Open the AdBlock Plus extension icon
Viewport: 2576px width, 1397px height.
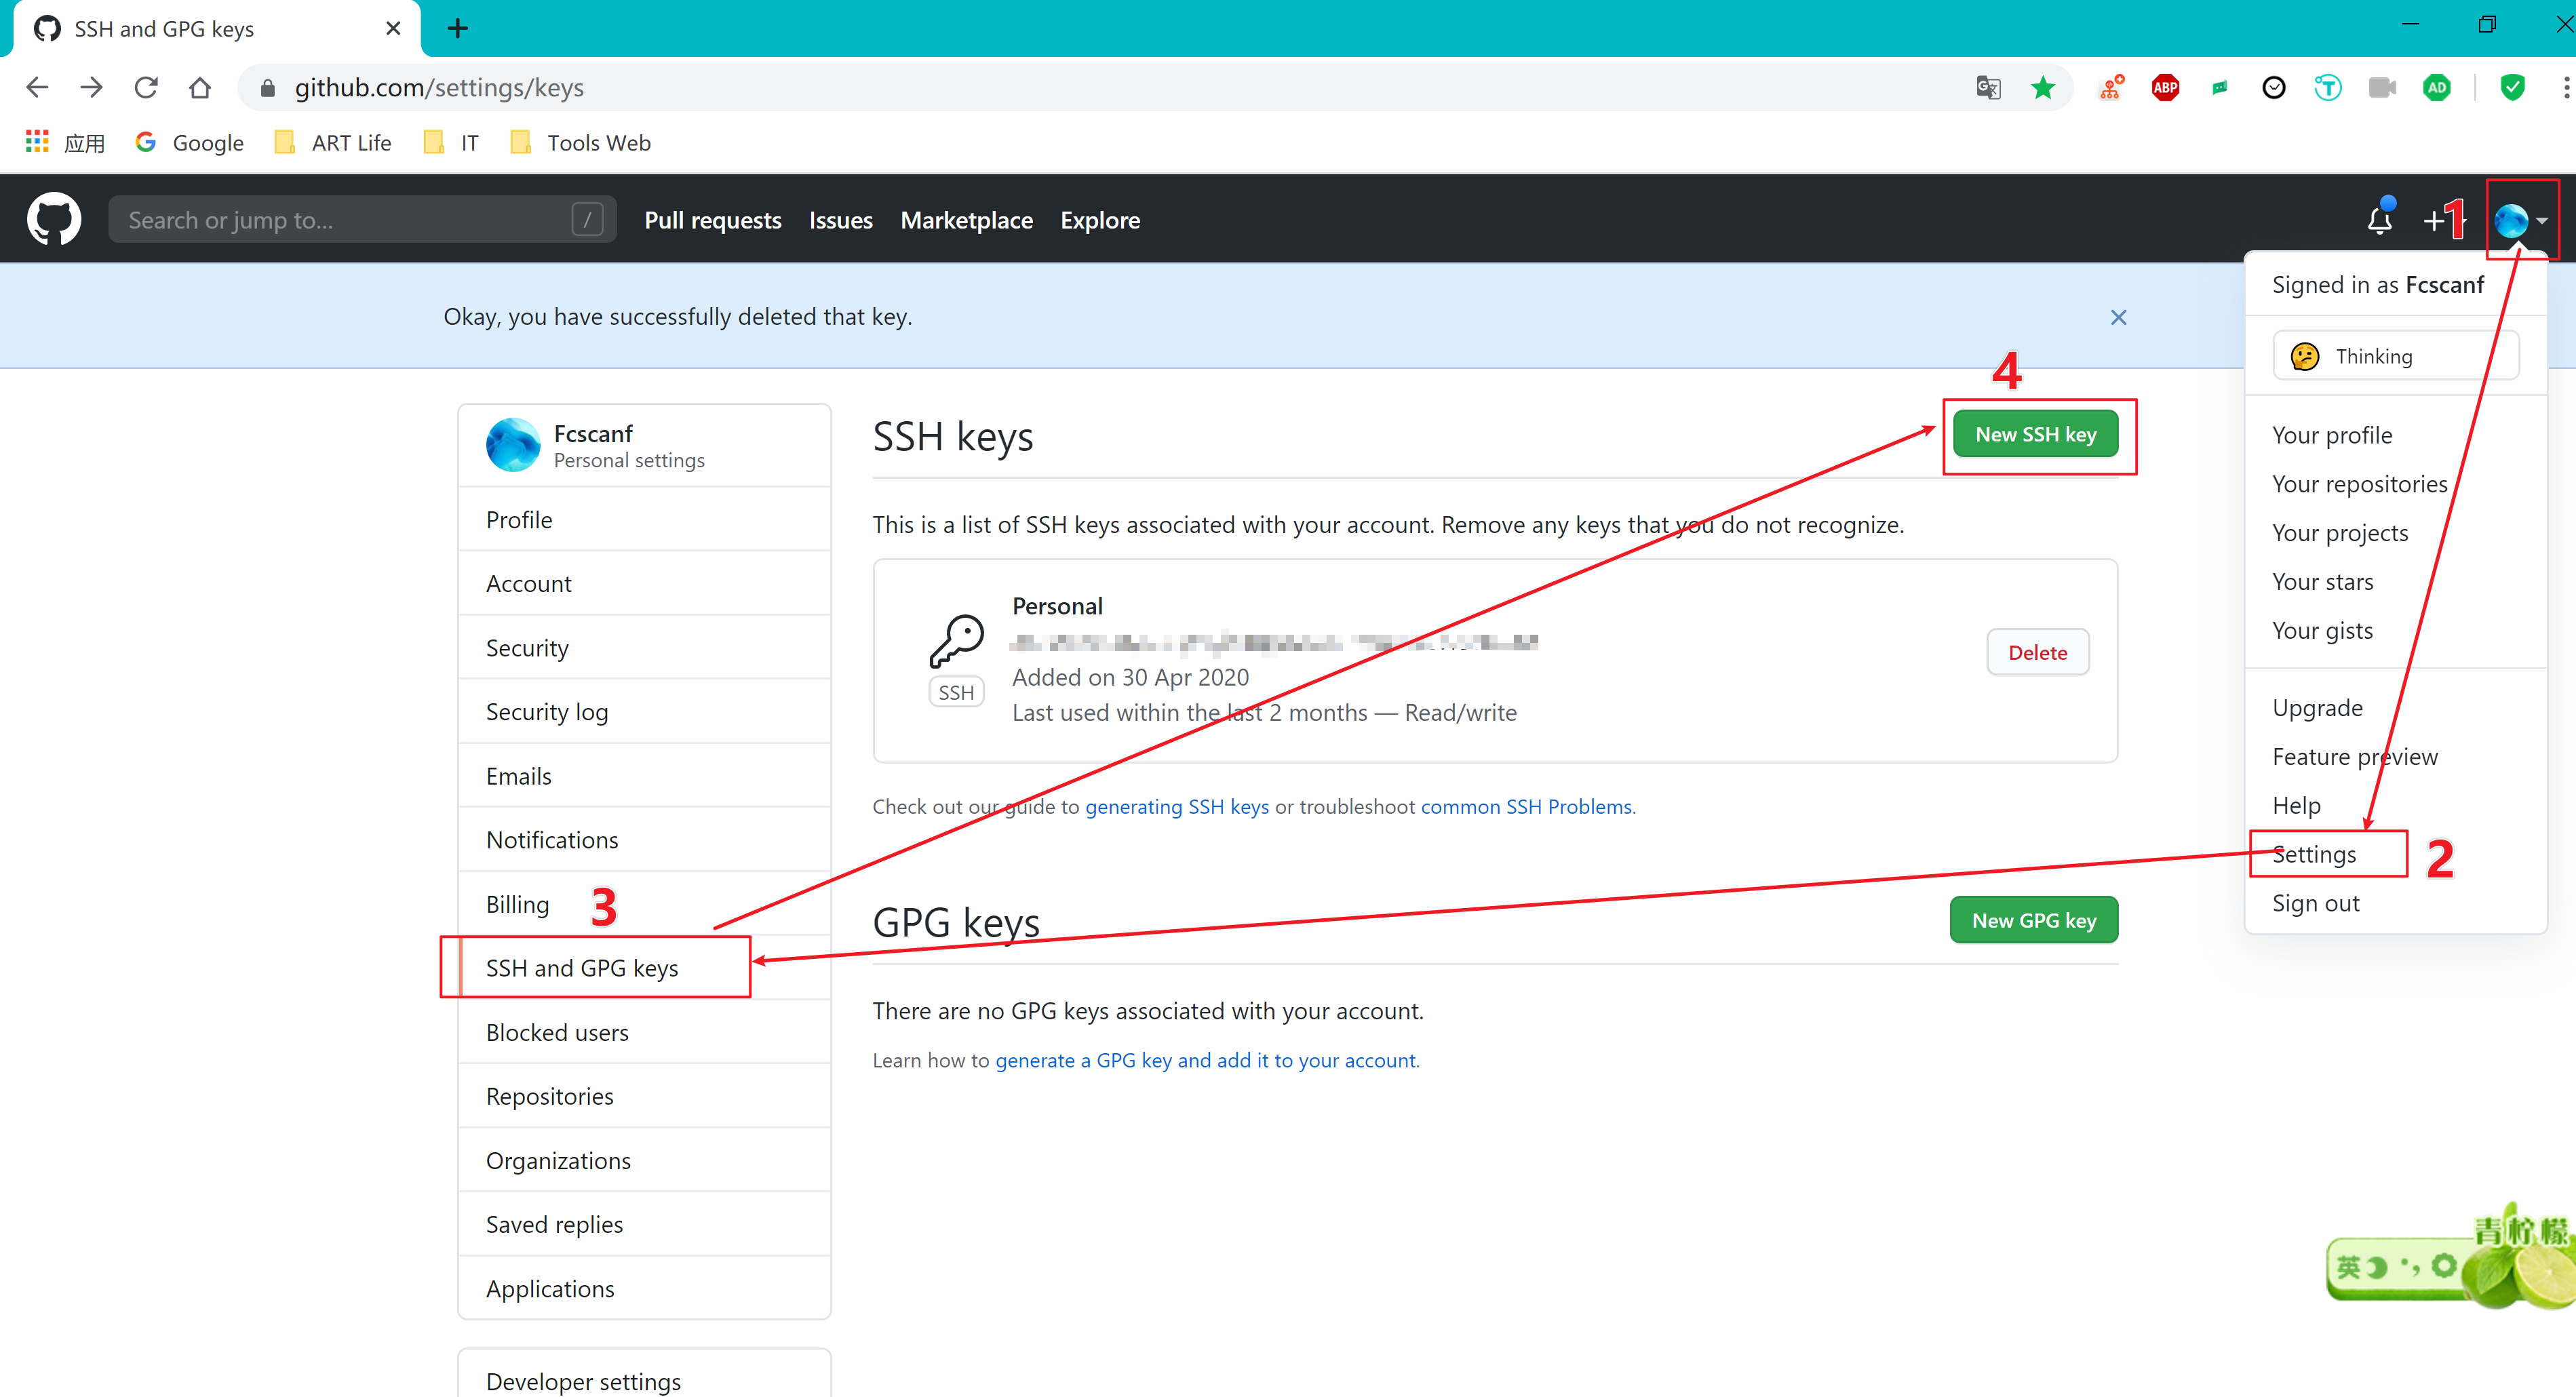[x=2165, y=88]
